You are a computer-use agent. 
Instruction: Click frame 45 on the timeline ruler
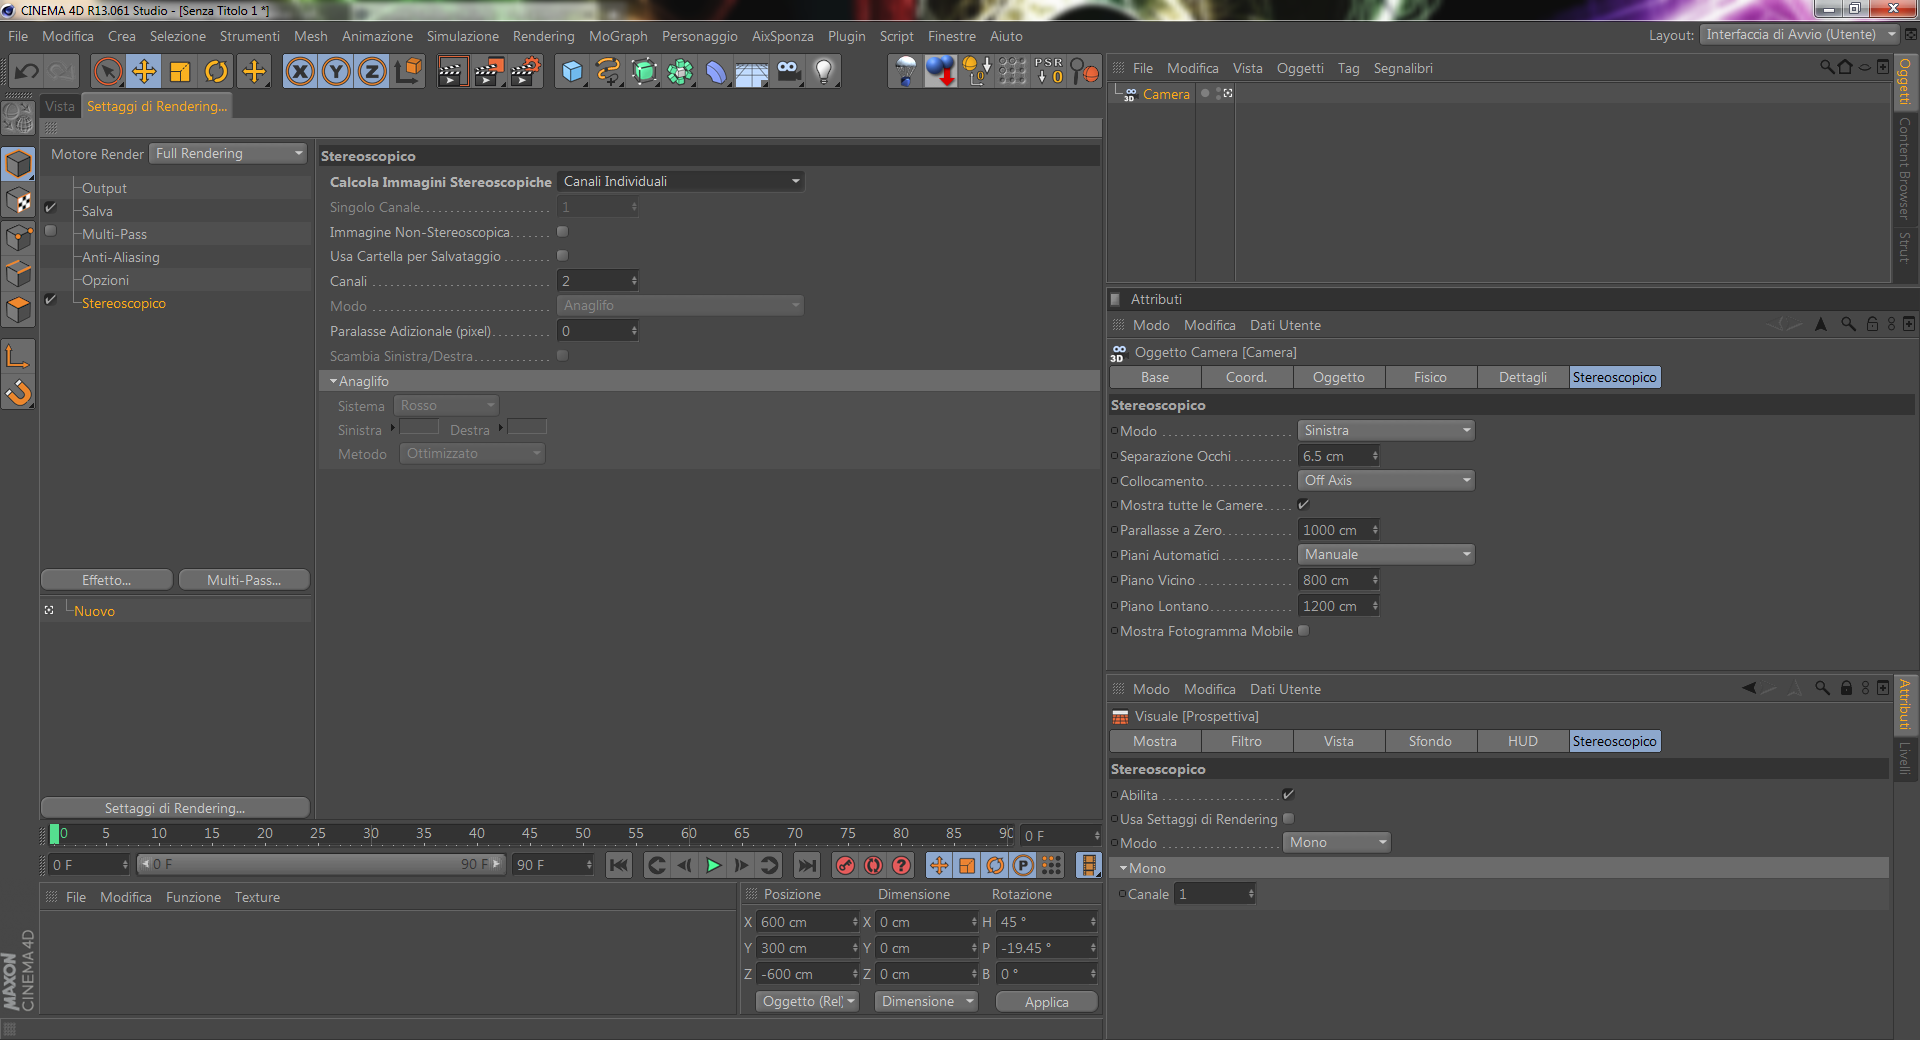[x=530, y=834]
